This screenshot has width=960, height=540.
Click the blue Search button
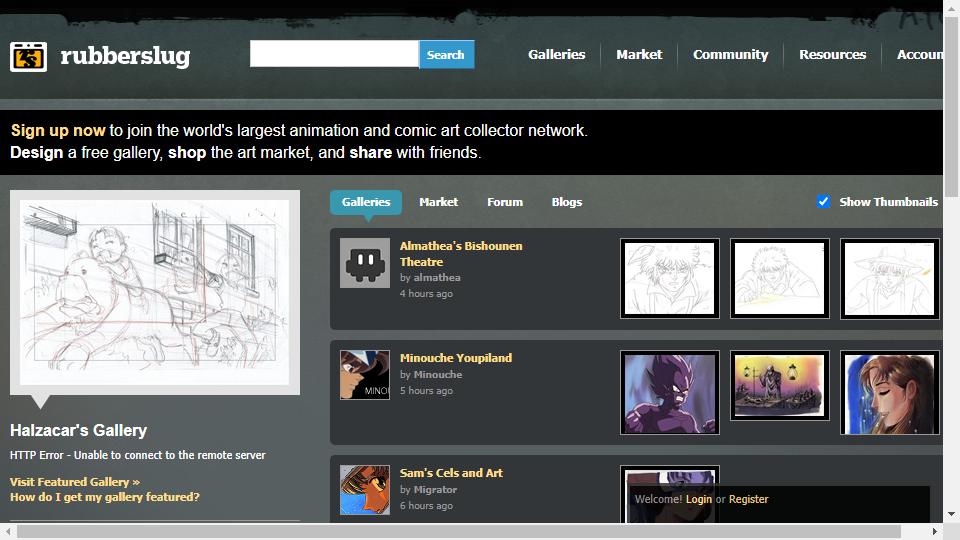[446, 54]
